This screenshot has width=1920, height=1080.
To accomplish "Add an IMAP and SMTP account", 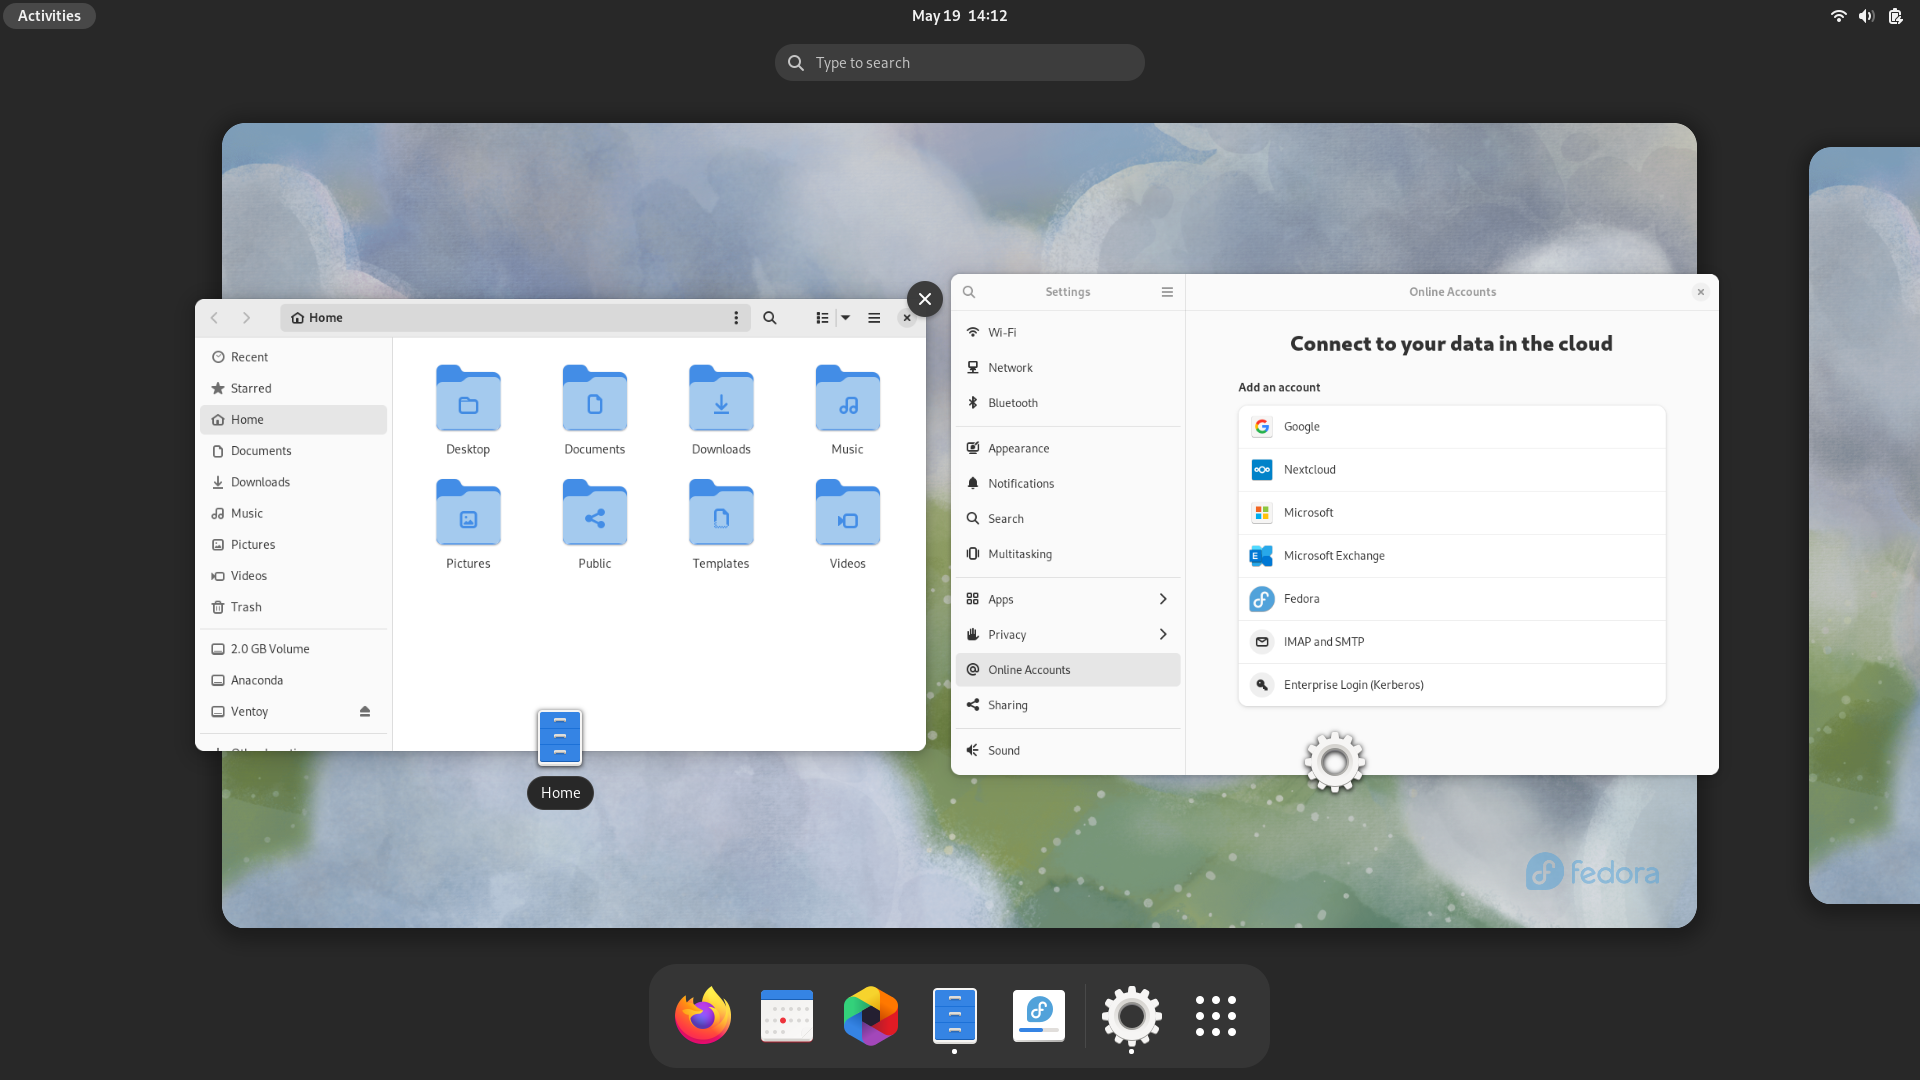I will point(1452,642).
